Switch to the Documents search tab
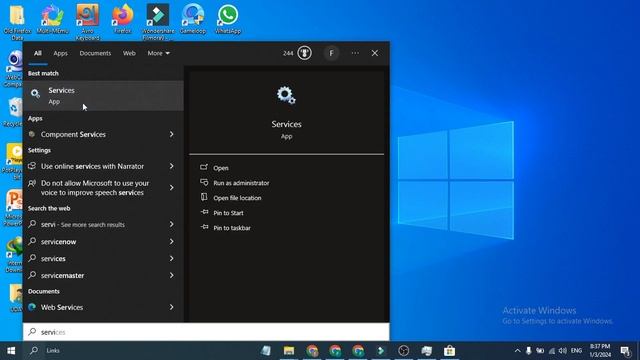The height and width of the screenshot is (360, 640). (x=95, y=53)
